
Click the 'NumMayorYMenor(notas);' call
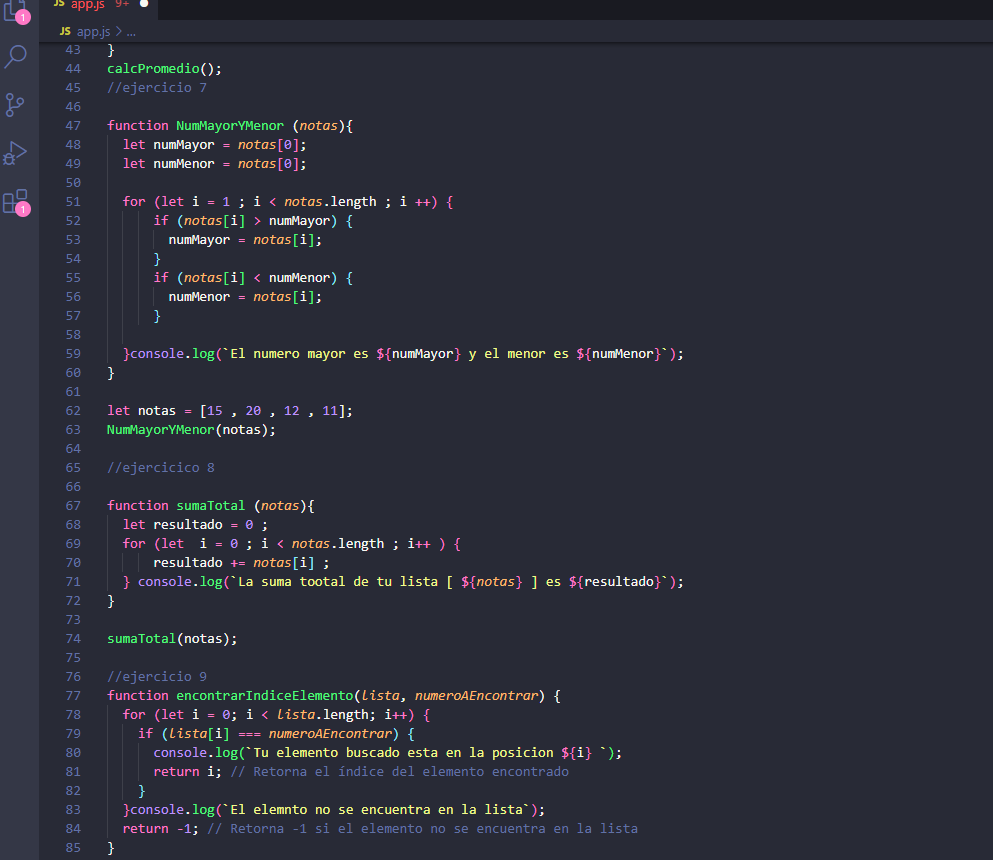[191, 429]
